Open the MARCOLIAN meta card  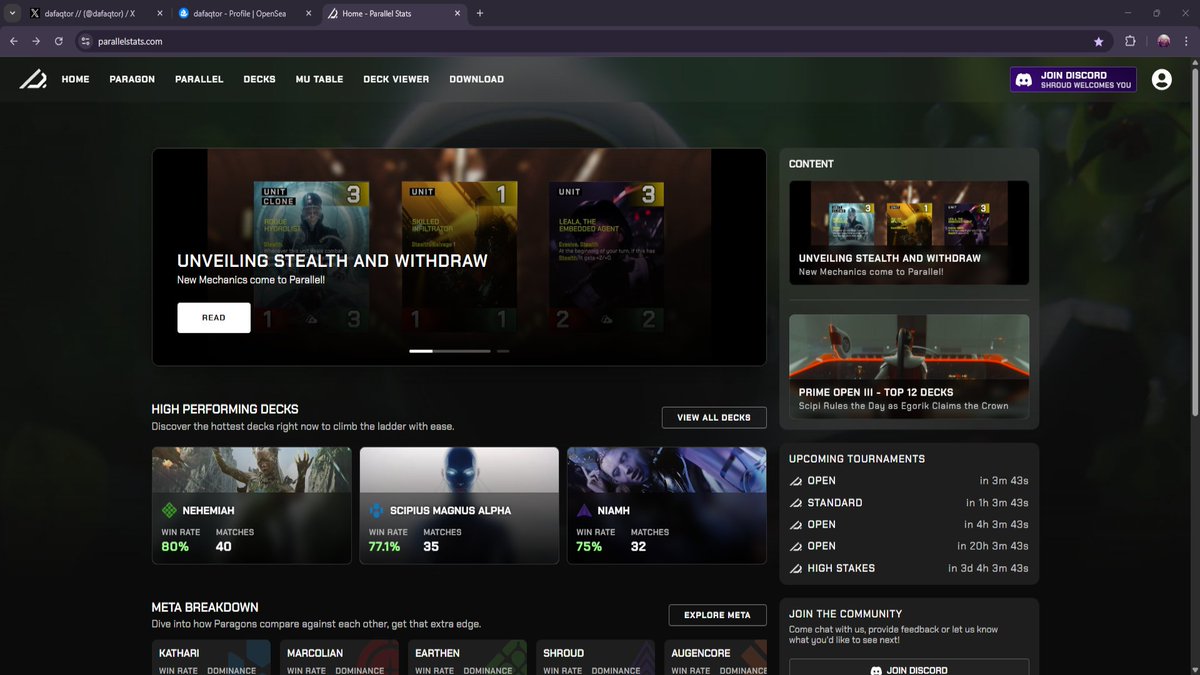pos(339,657)
